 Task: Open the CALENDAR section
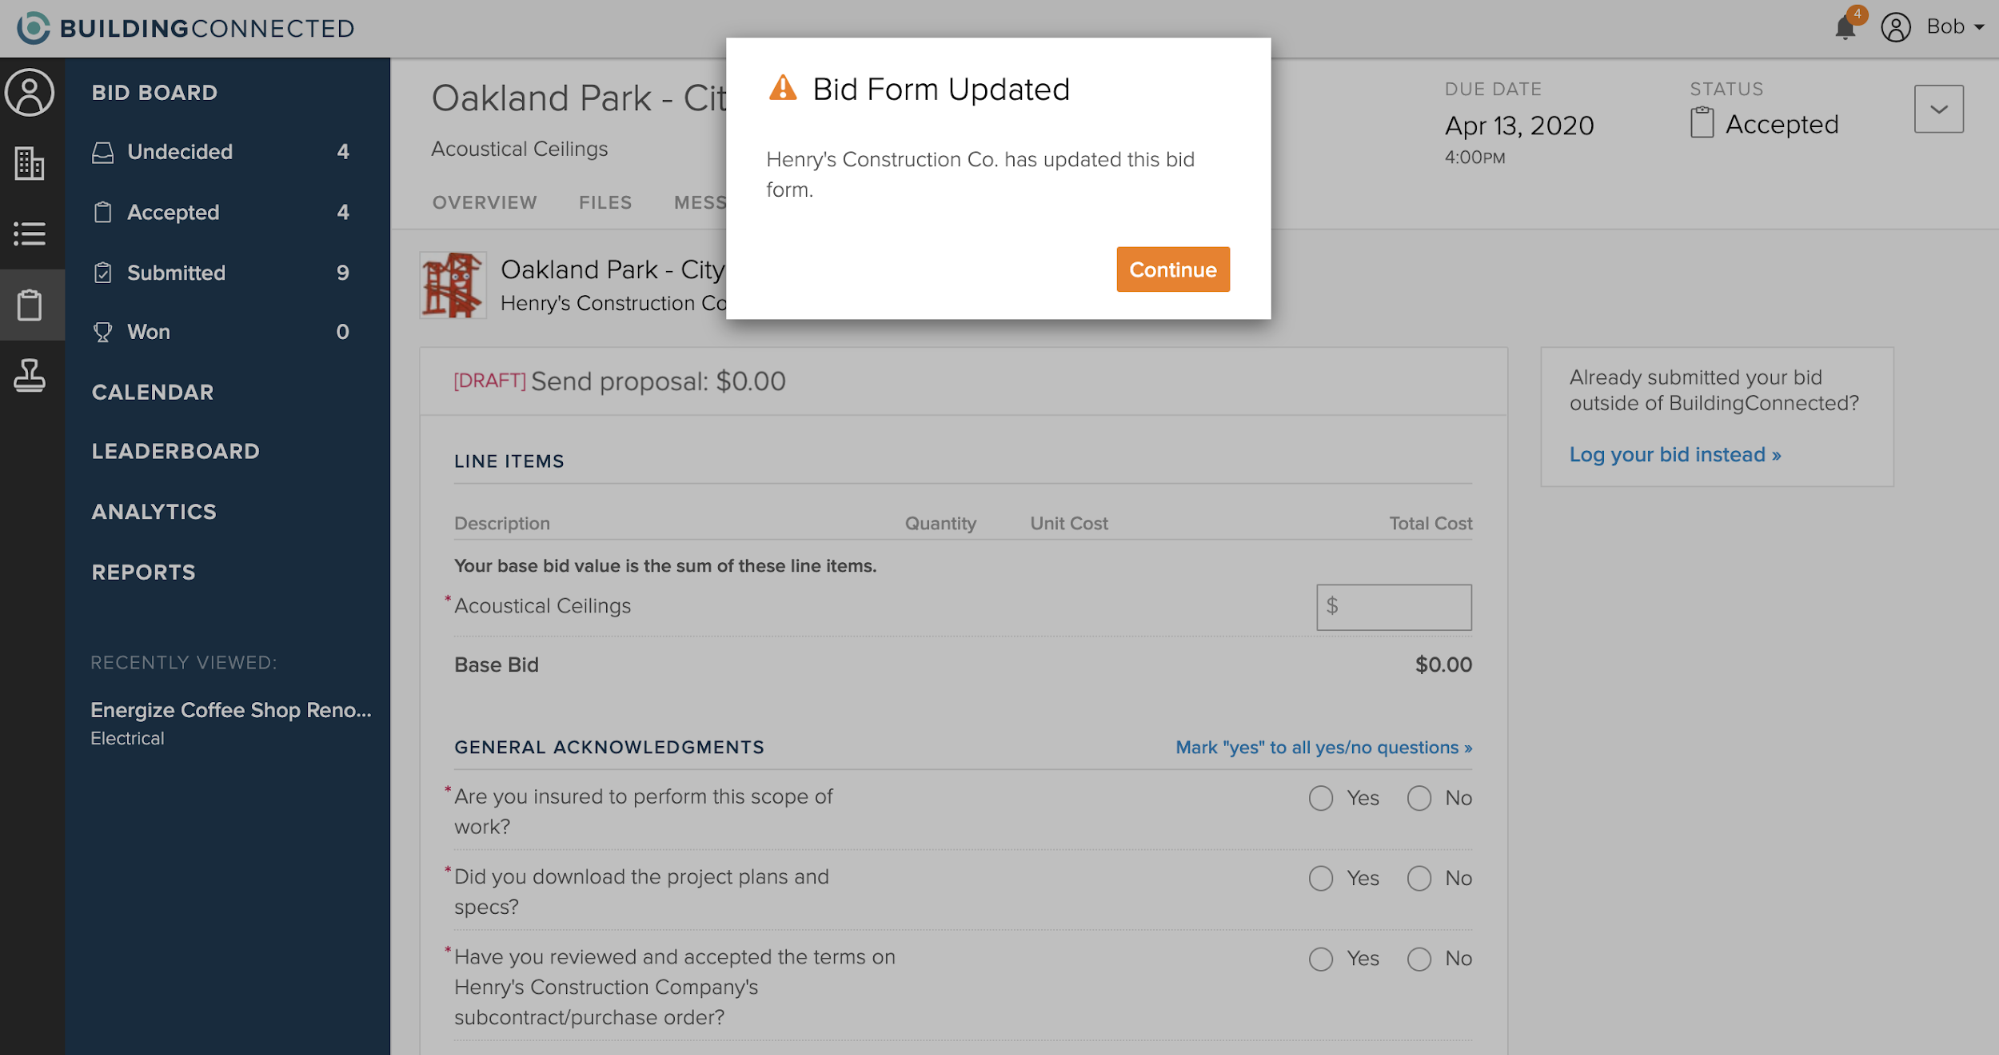click(153, 392)
